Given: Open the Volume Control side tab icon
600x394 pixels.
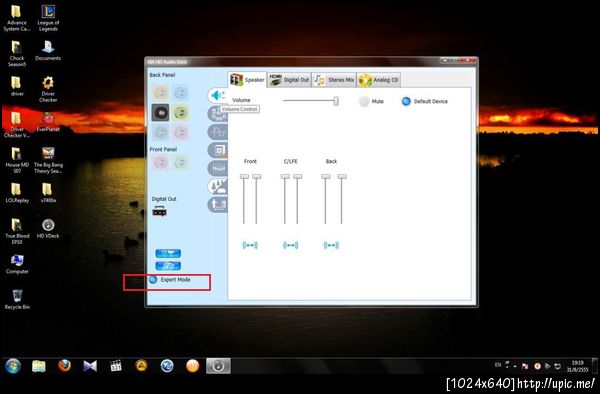Looking at the screenshot, I should pos(218,95).
